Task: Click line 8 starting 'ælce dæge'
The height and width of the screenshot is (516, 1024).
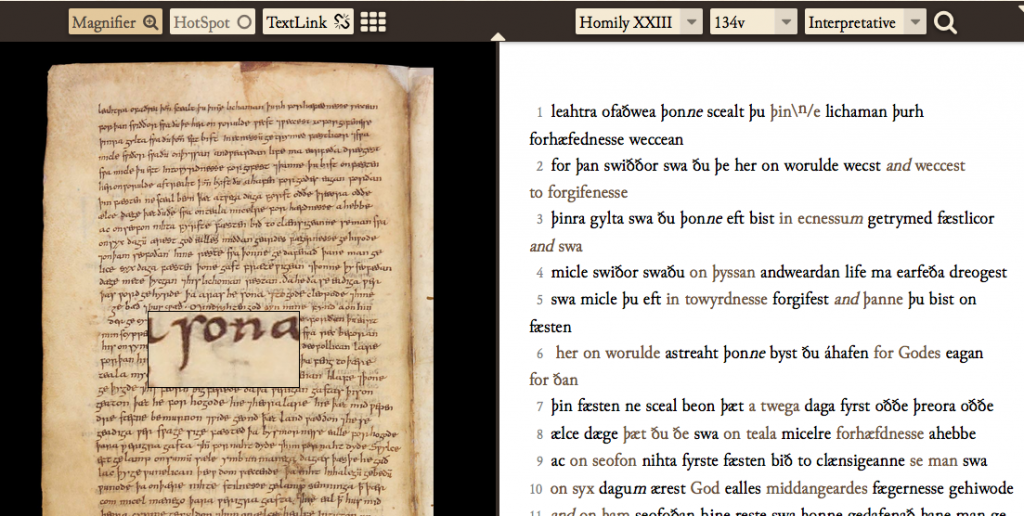Action: click(763, 434)
